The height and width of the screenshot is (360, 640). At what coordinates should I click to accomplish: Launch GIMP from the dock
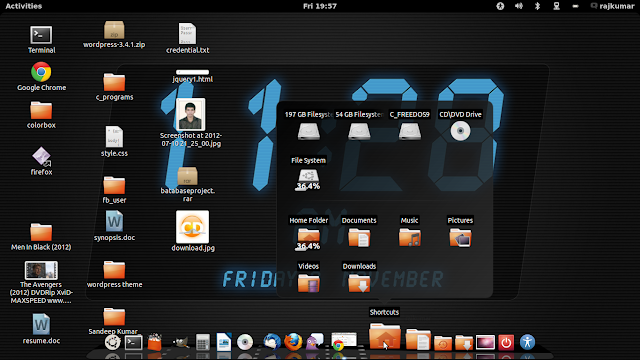pos(180,342)
